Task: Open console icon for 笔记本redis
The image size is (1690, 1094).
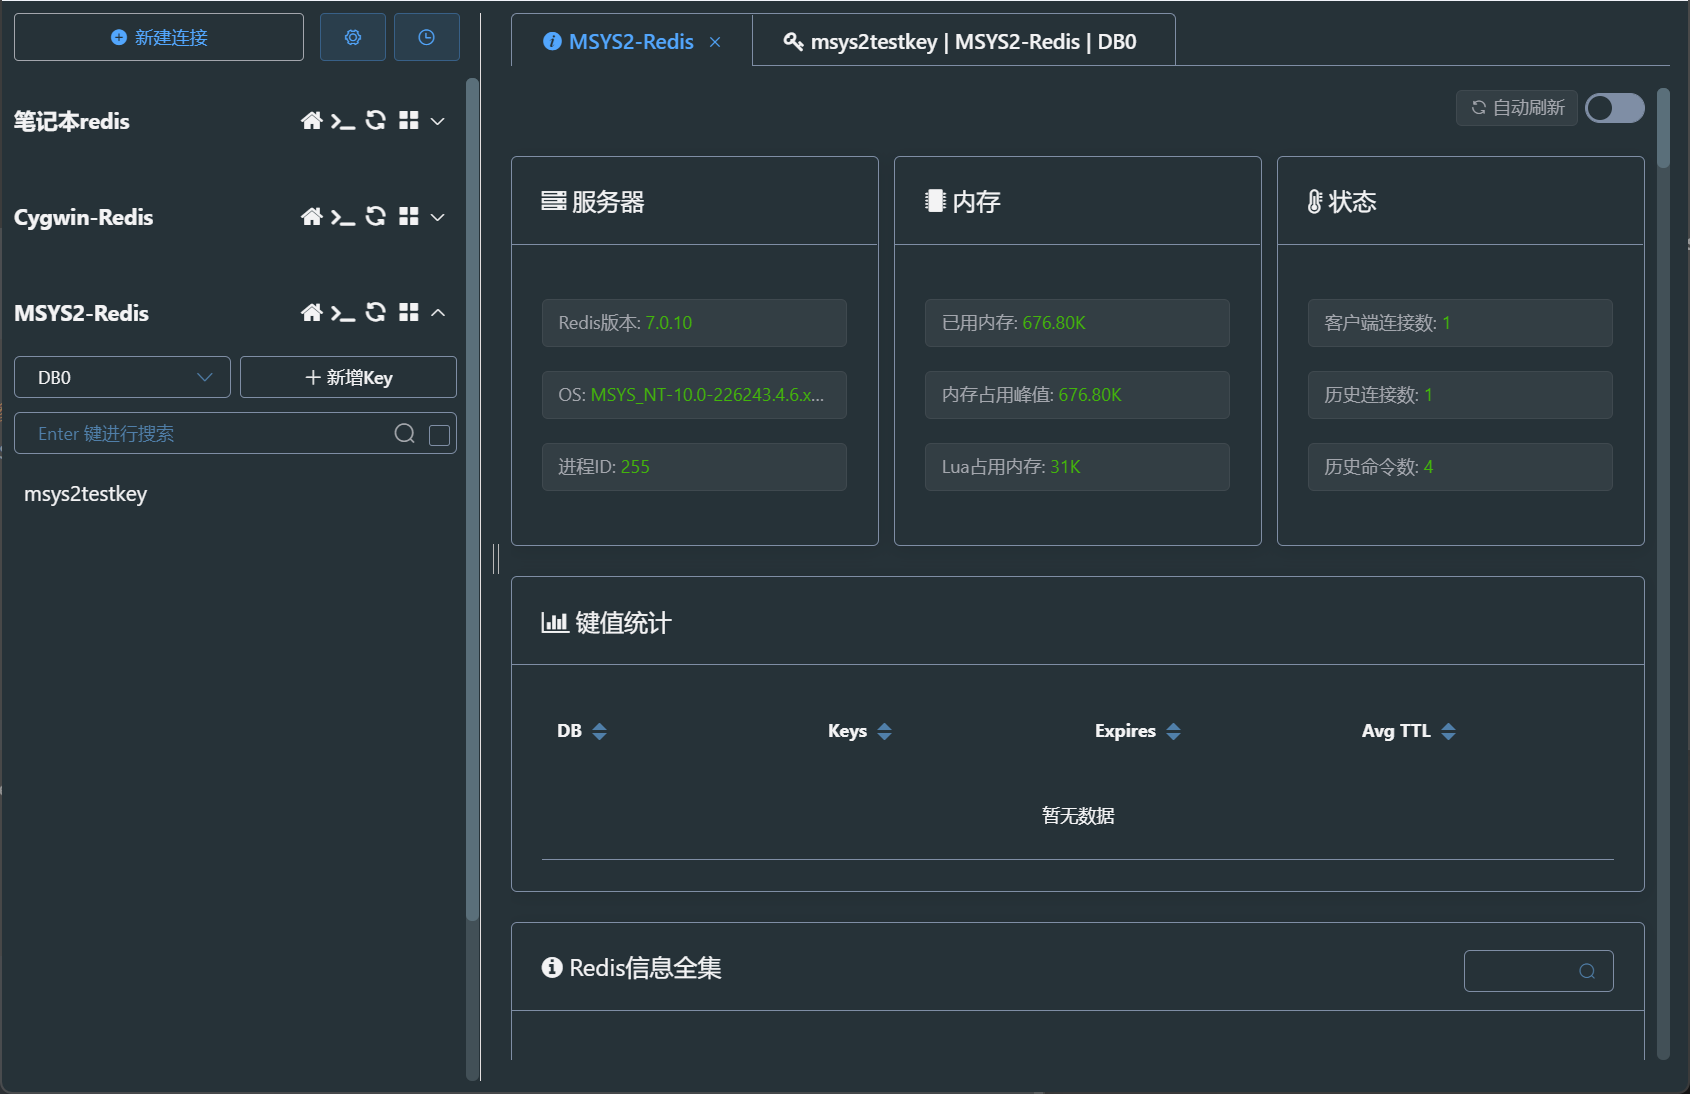Action: pos(343,121)
